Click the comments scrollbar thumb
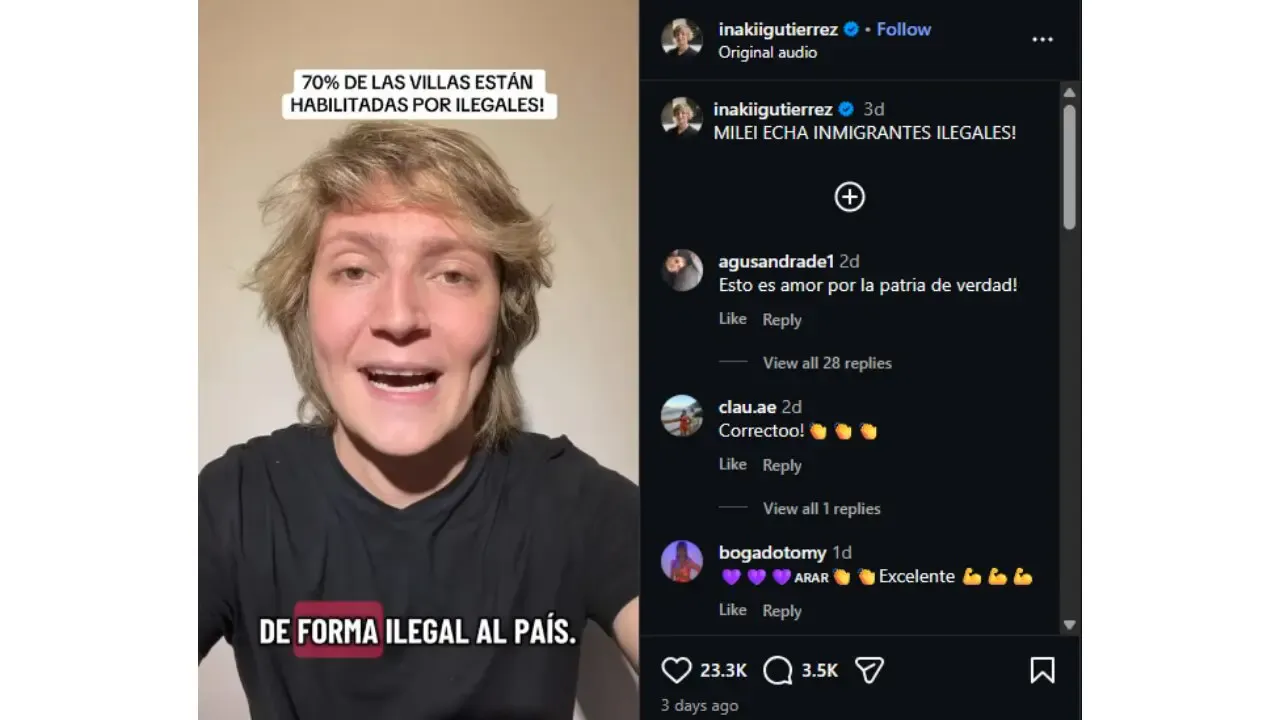The width and height of the screenshot is (1280, 720). pyautogui.click(x=1069, y=166)
